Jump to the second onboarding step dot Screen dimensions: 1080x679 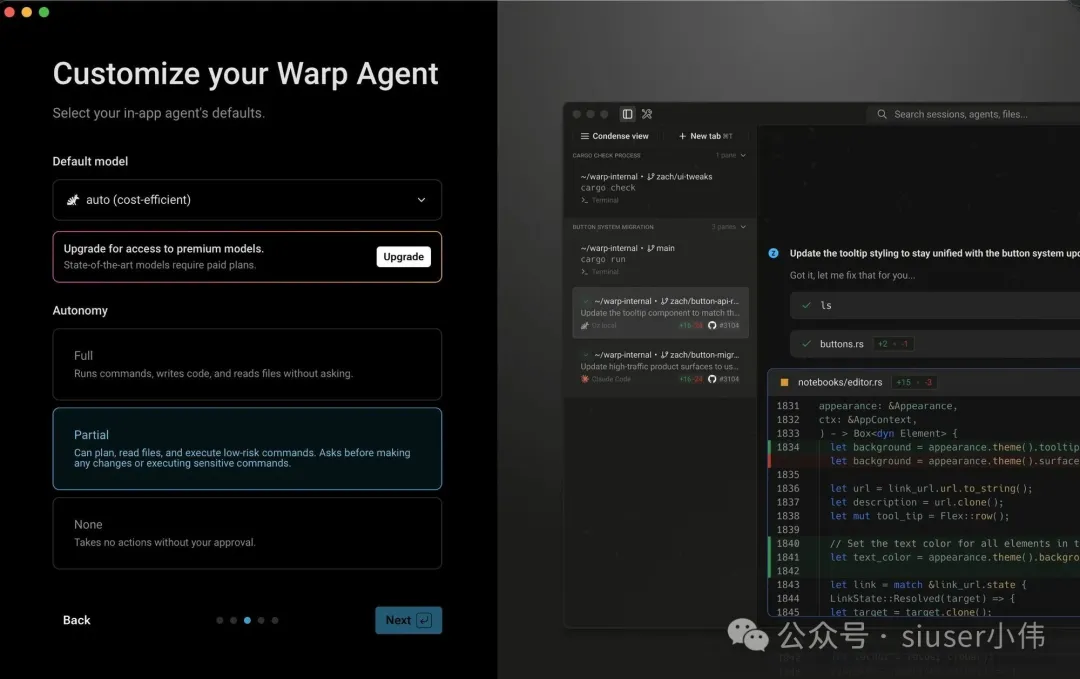pyautogui.click(x=233, y=620)
